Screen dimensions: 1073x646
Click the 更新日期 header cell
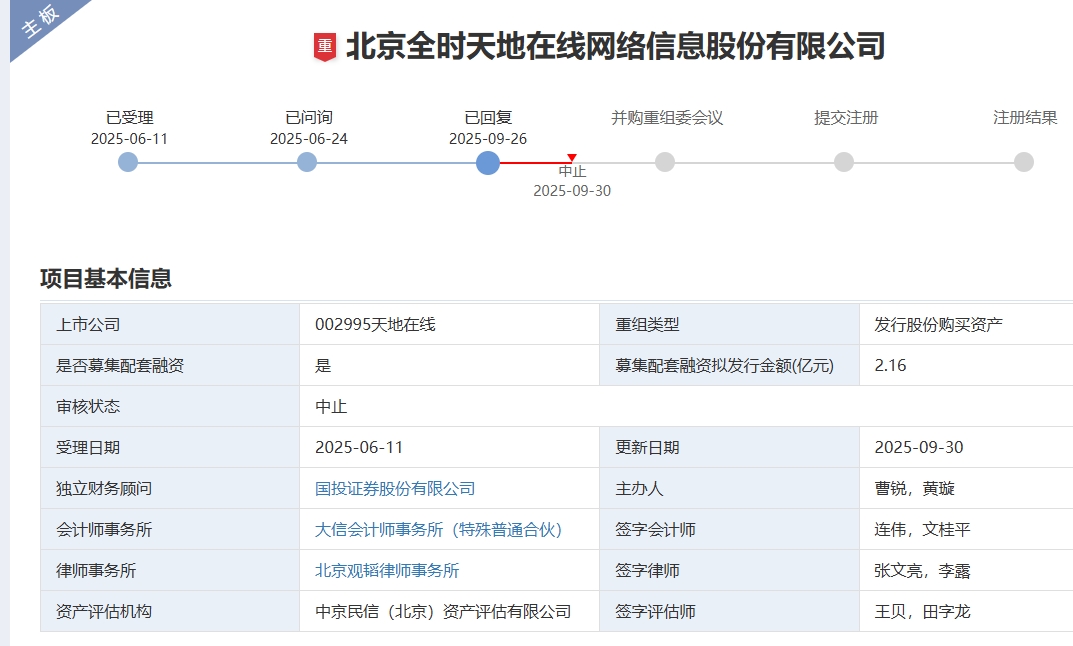(x=729, y=448)
